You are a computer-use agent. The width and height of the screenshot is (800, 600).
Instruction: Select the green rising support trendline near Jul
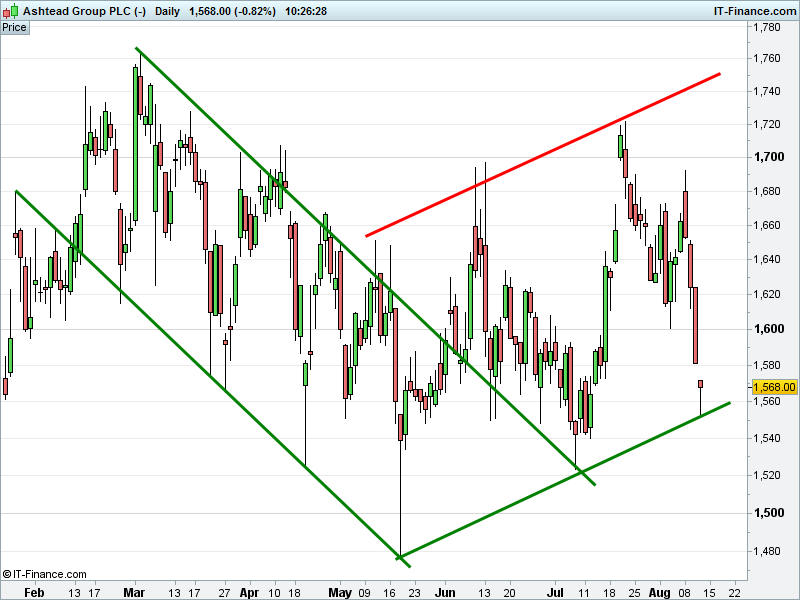click(x=563, y=480)
